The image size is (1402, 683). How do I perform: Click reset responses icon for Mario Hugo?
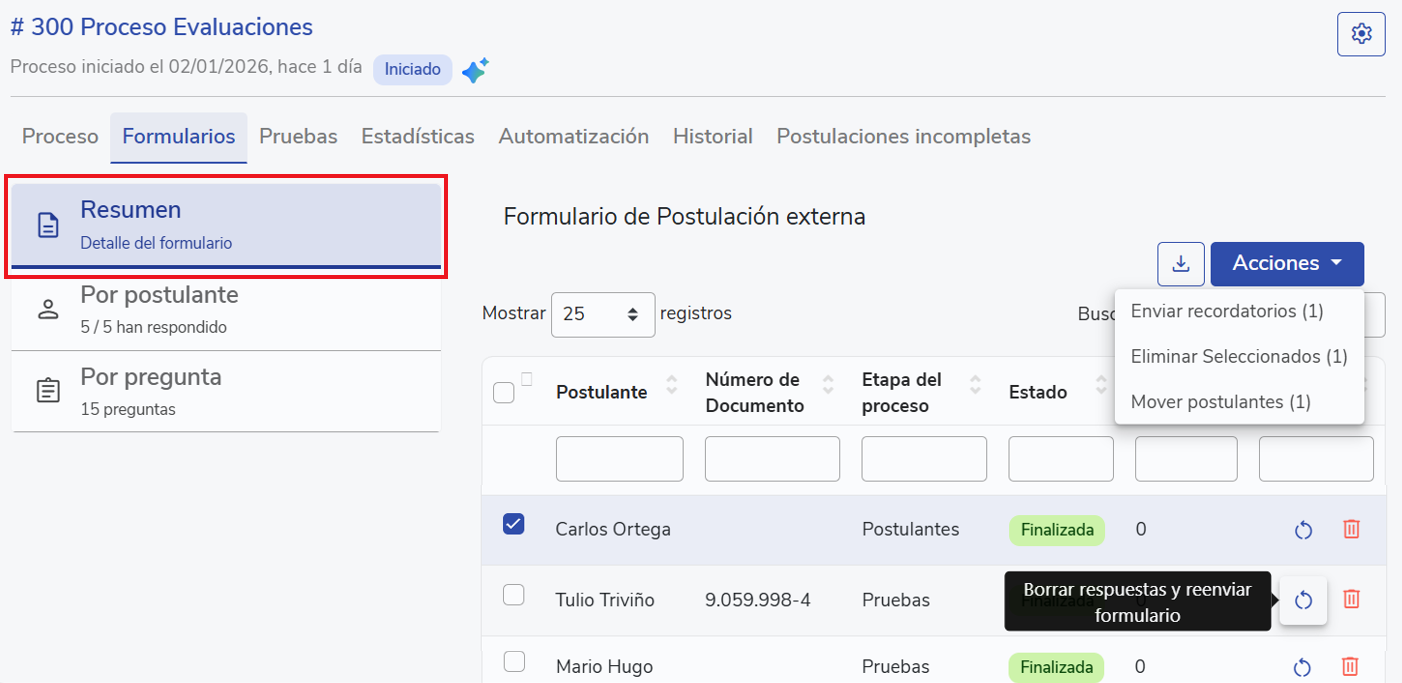1302,667
